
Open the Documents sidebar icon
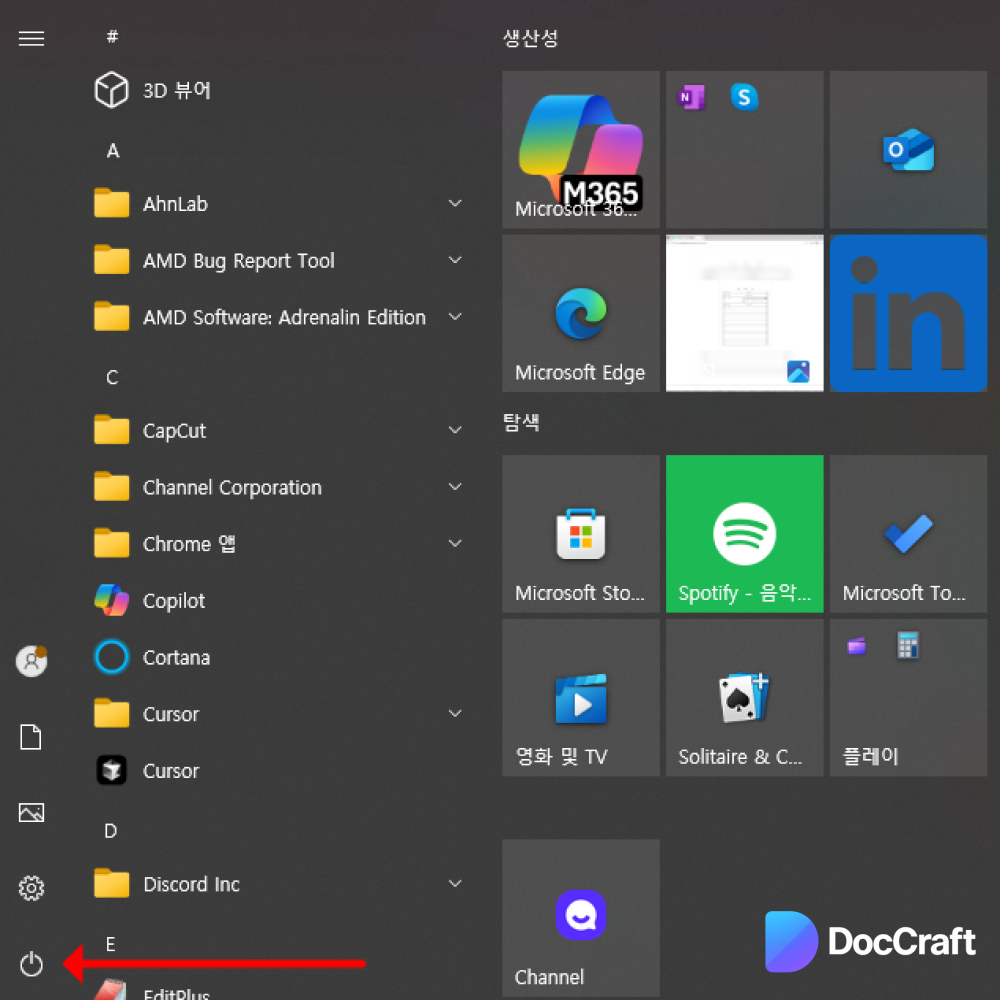coord(31,737)
